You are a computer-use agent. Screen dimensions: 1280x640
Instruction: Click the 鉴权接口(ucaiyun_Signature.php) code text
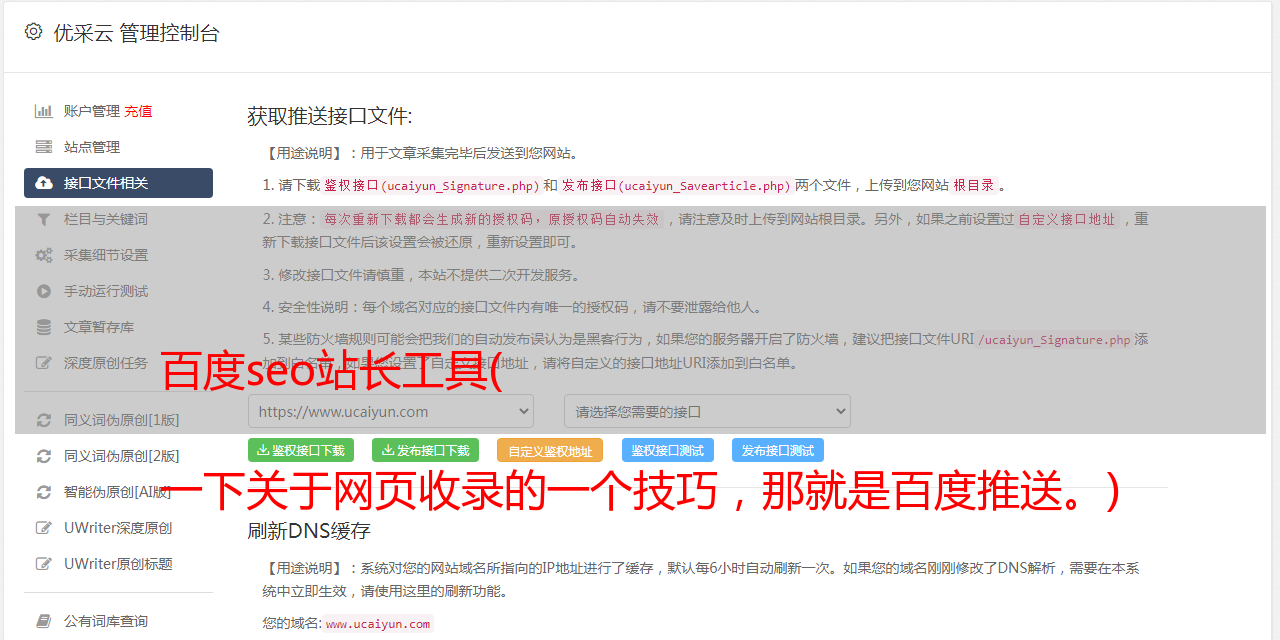(431, 185)
